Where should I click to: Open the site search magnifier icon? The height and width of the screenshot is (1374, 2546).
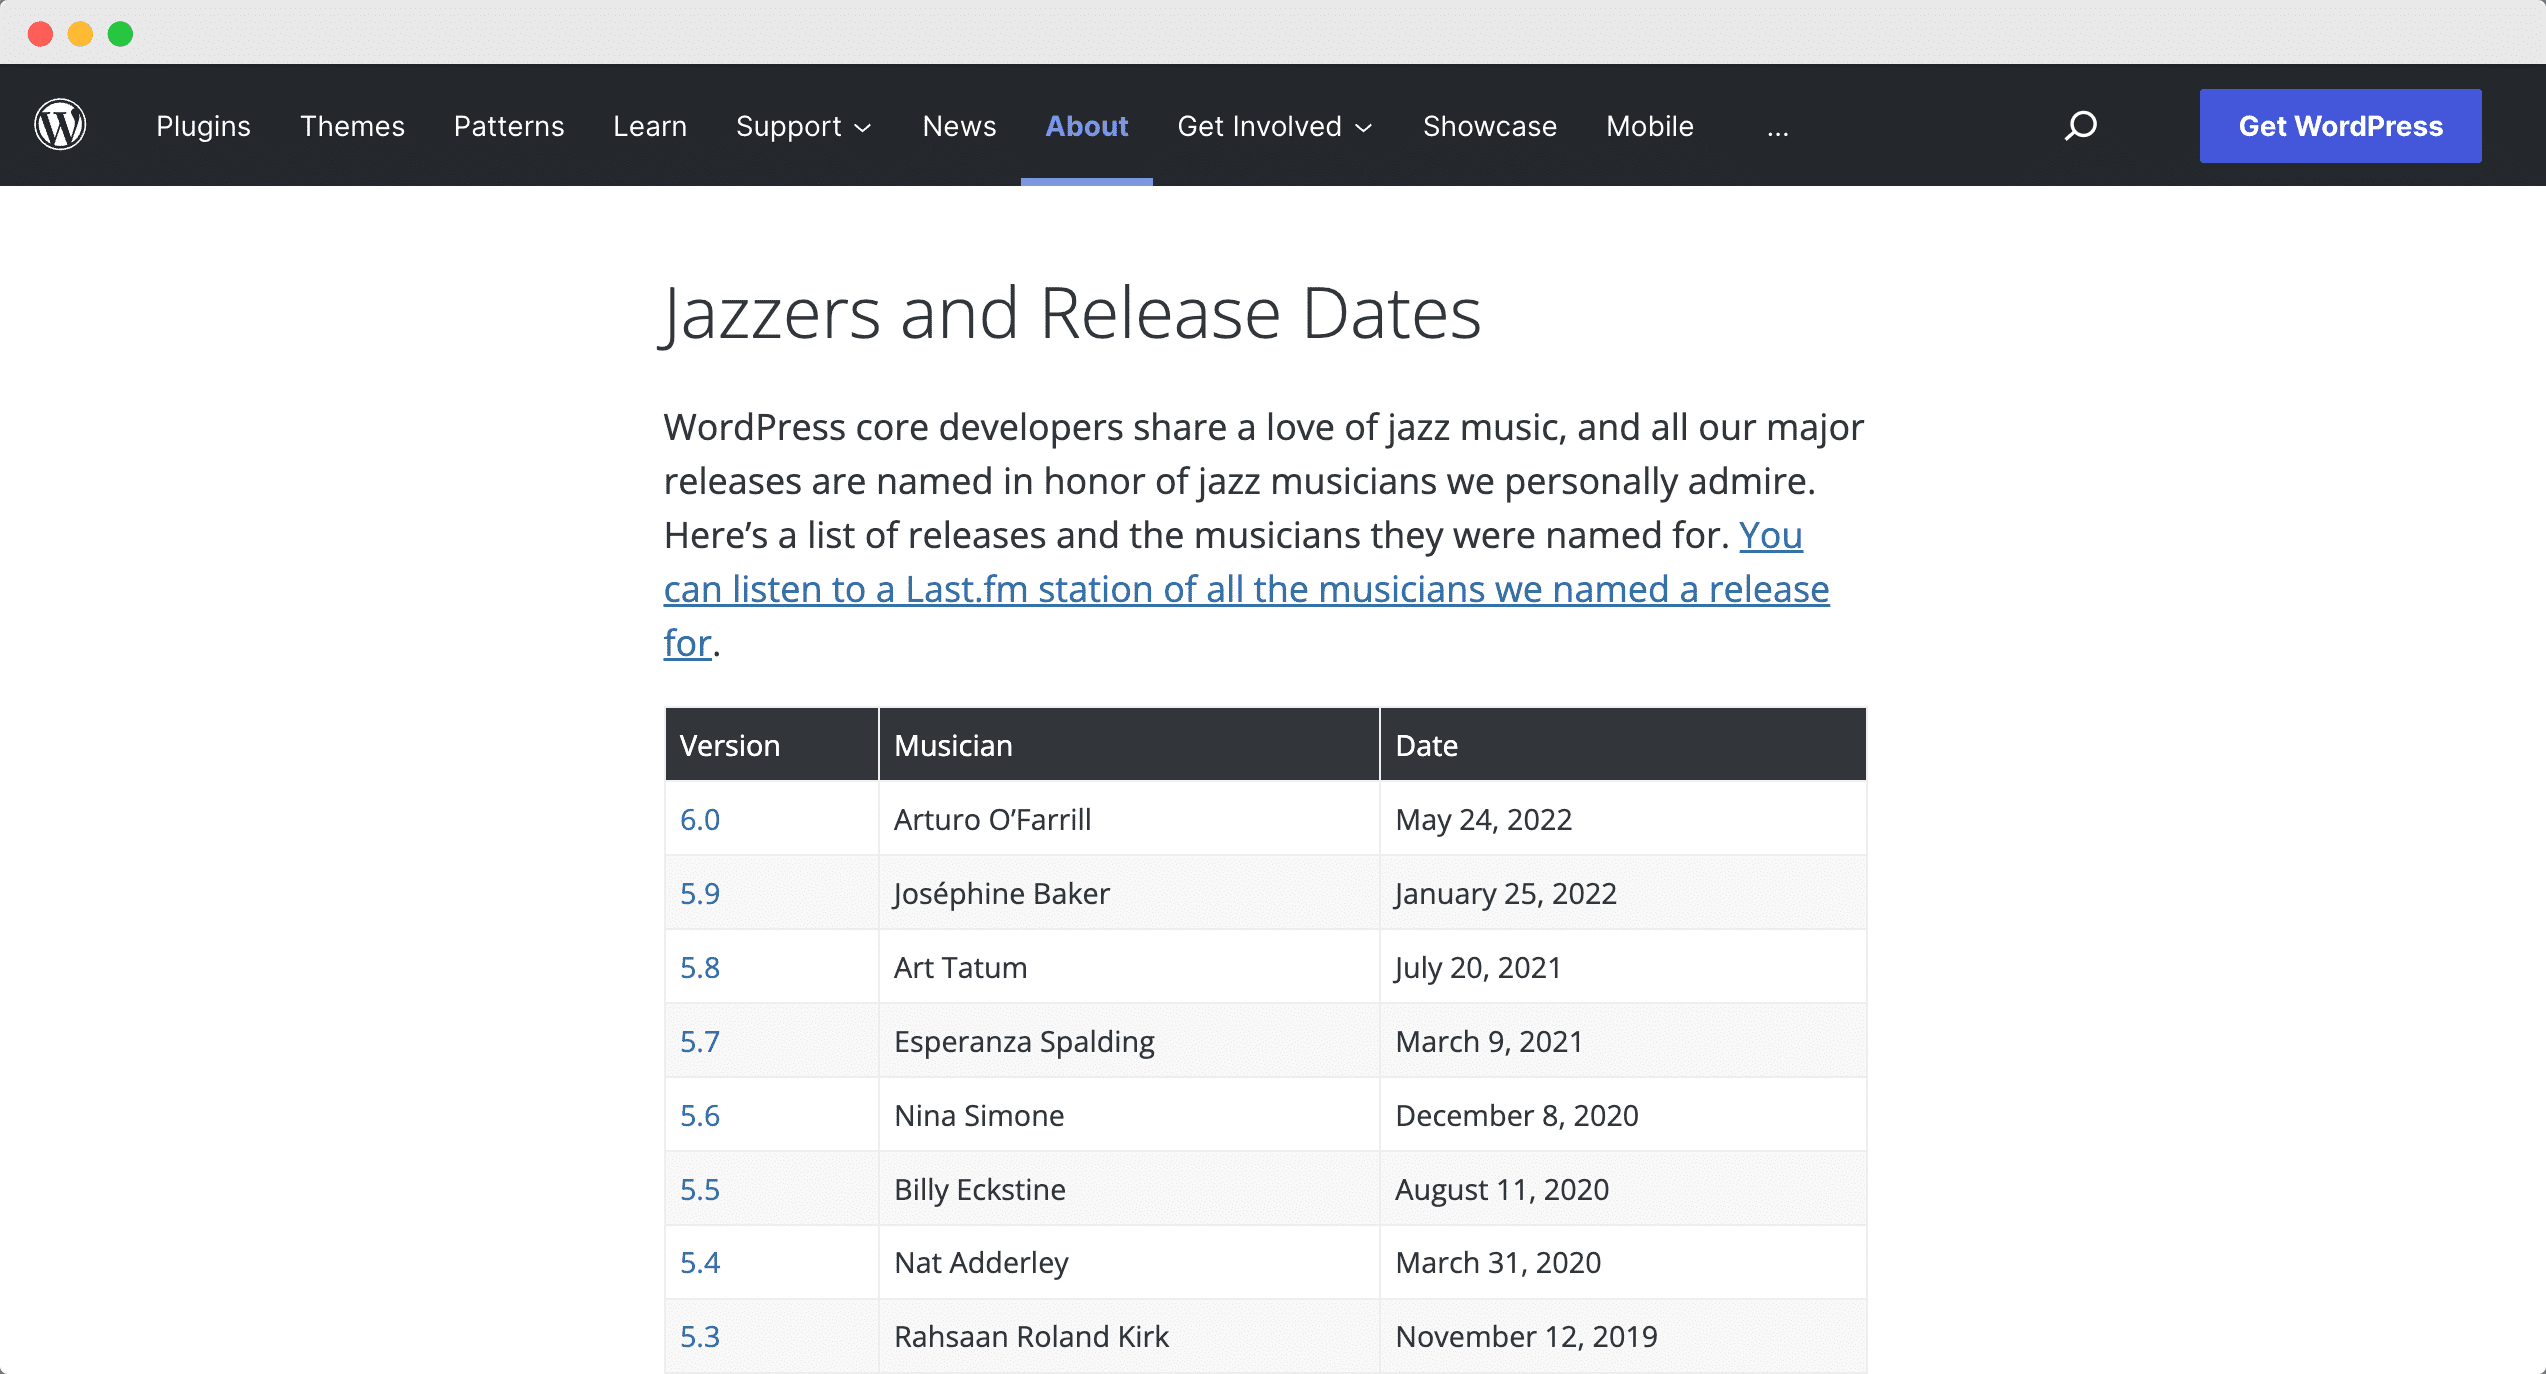pos(2081,126)
